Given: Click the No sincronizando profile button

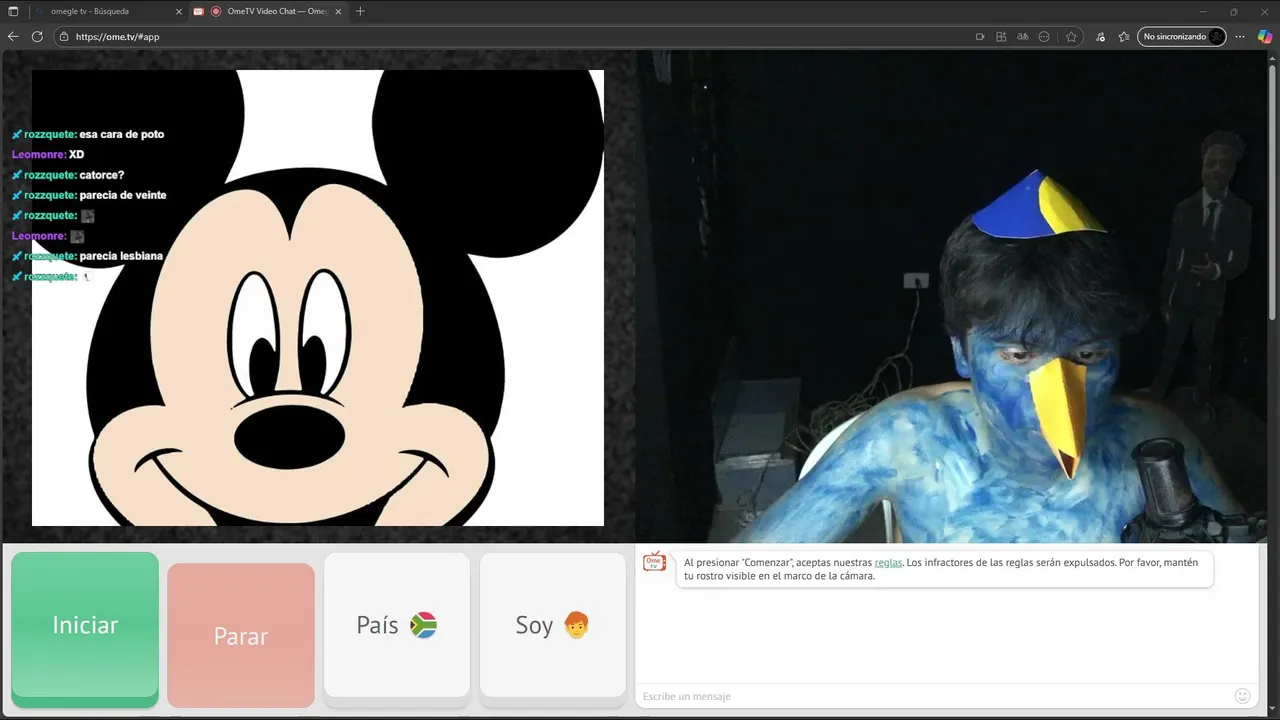Looking at the screenshot, I should [1182, 36].
